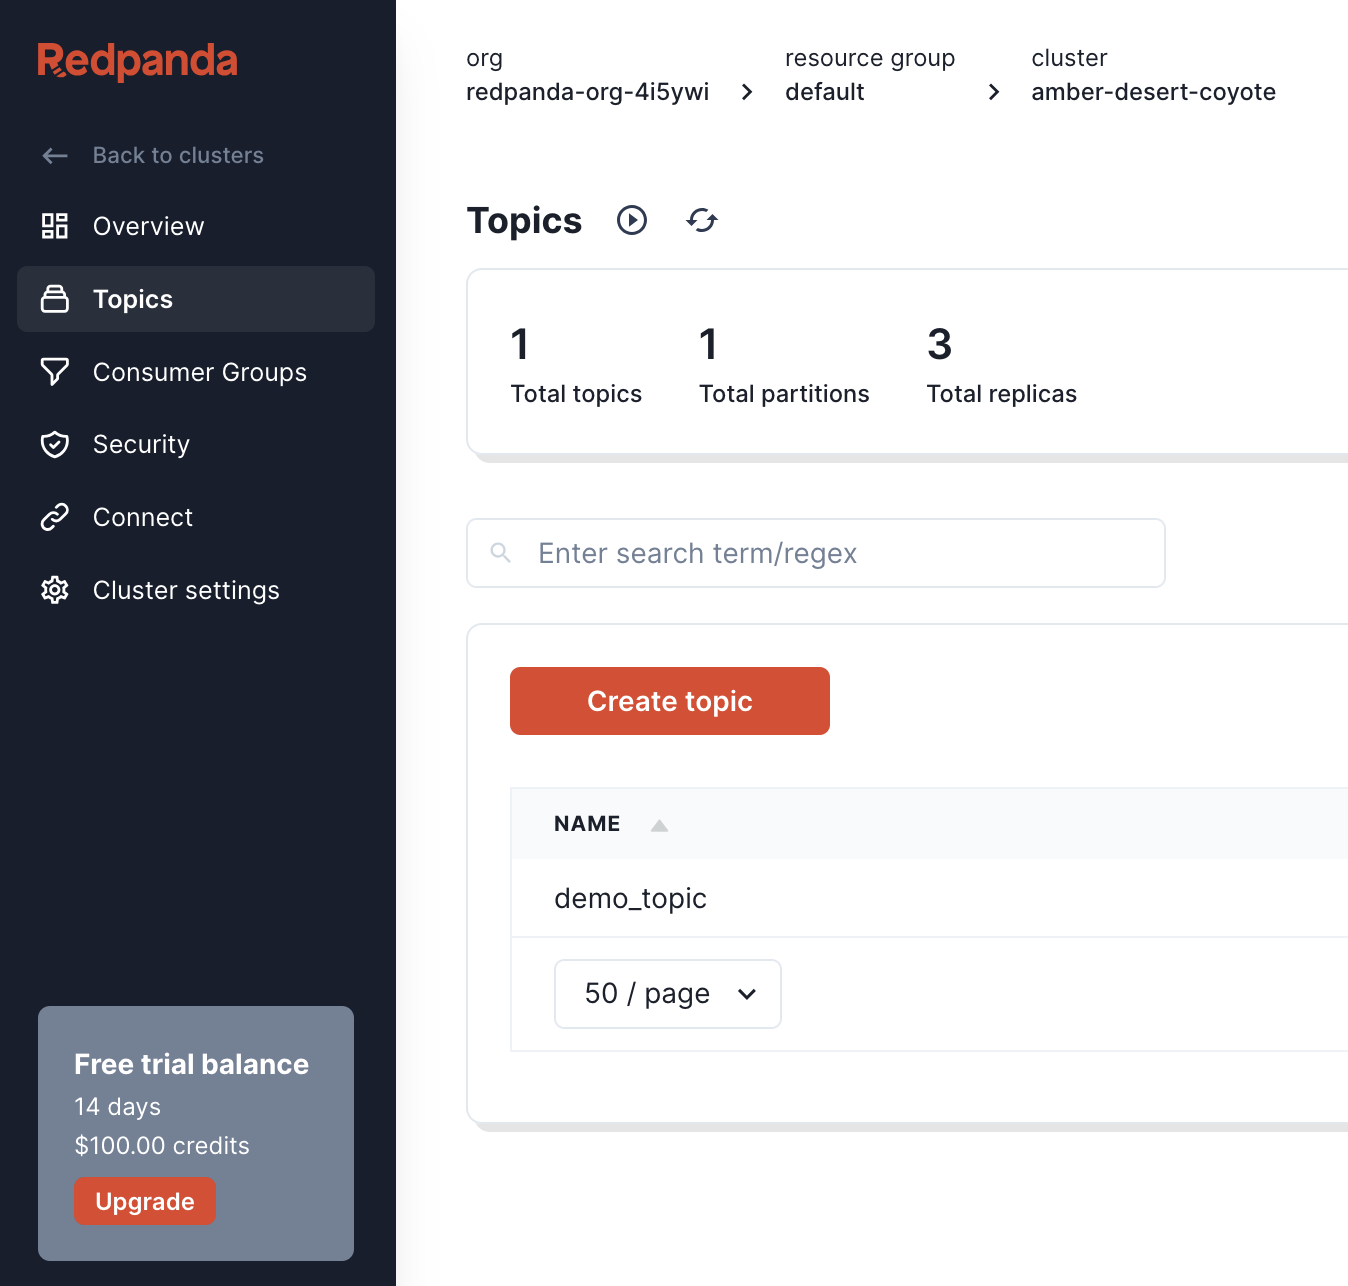Select the amber-desert-coyote cluster breadcrumb
This screenshot has width=1348, height=1286.
1153,92
